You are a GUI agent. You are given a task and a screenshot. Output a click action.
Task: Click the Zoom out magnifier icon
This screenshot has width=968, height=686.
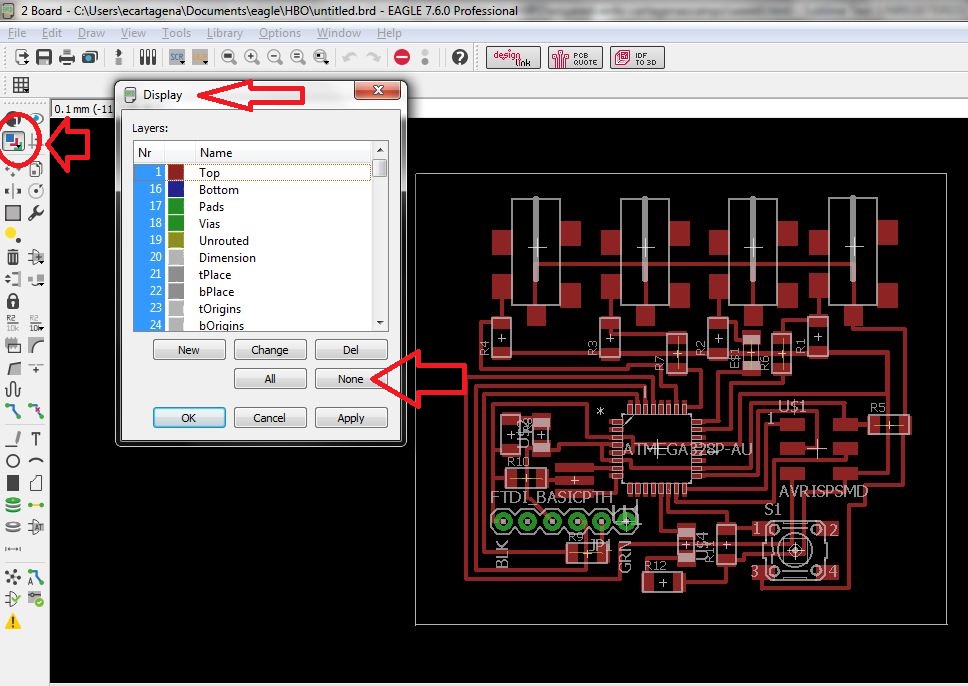(275, 57)
